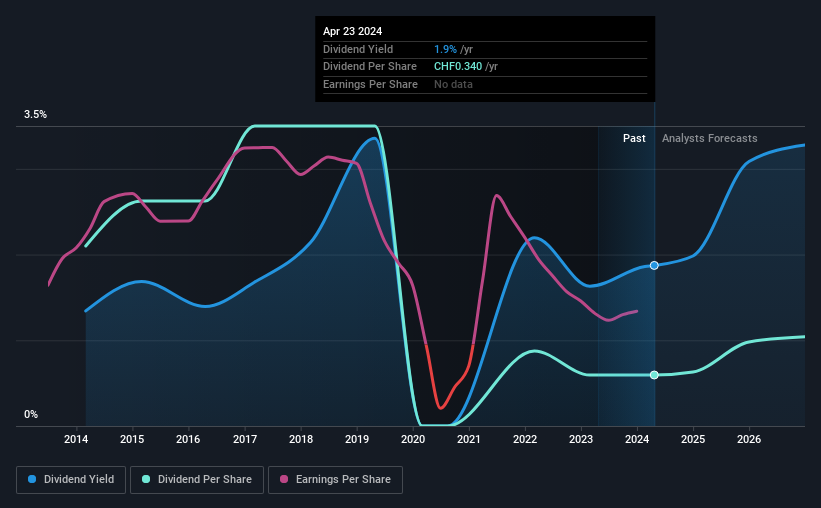The width and height of the screenshot is (821, 508).
Task: Click the Analysts Forecasts label
Action: pyautogui.click(x=709, y=138)
